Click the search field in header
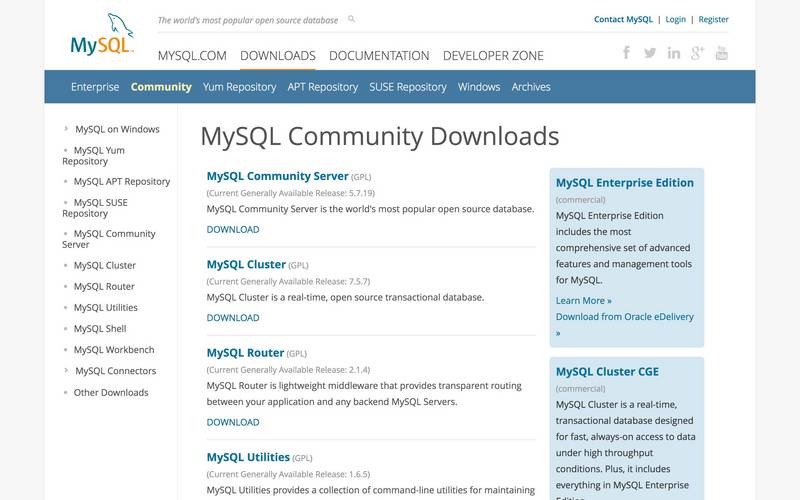The image size is (800, 500). coord(248,20)
